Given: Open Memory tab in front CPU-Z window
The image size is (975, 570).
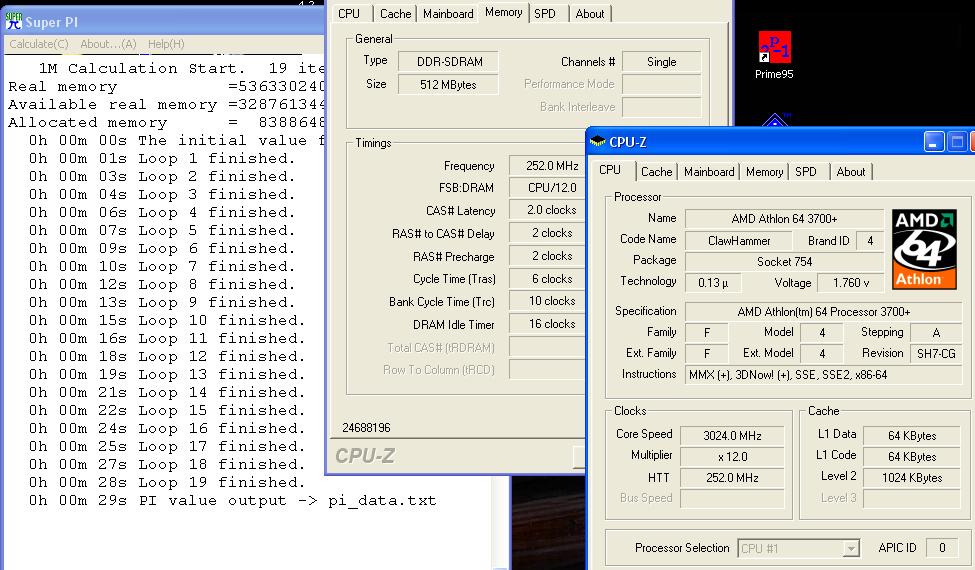Looking at the screenshot, I should pyautogui.click(x=764, y=172).
